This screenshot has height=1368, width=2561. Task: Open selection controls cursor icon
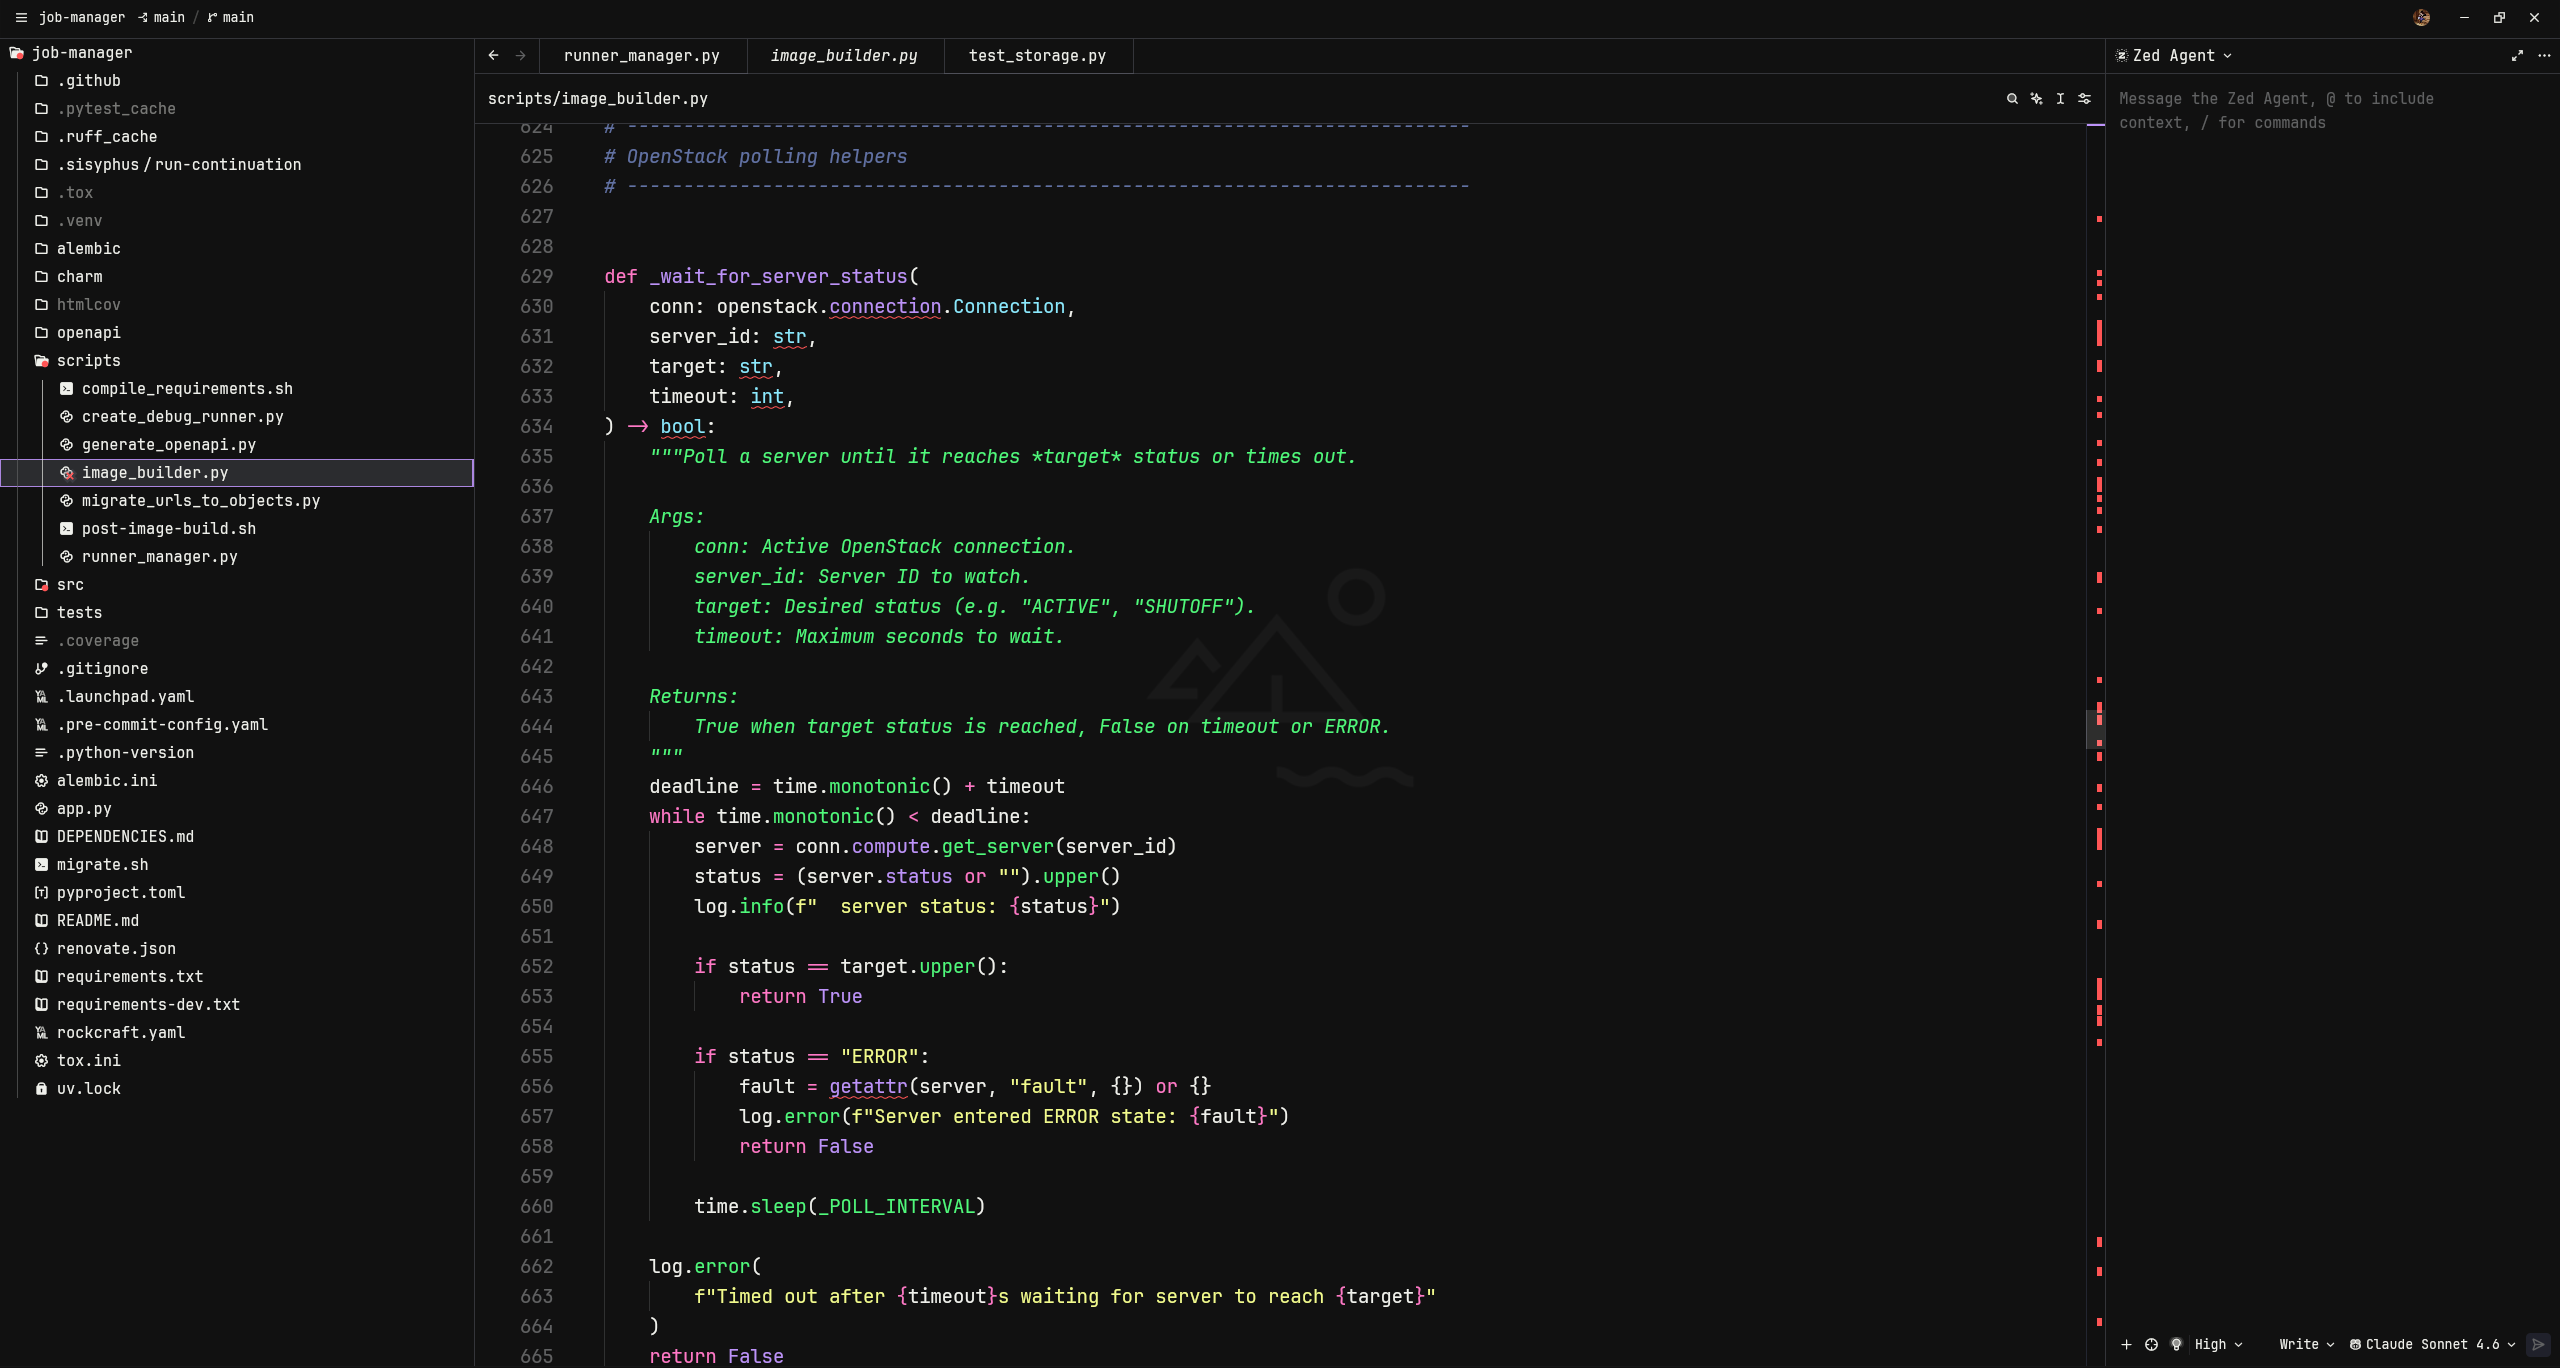(x=2060, y=99)
